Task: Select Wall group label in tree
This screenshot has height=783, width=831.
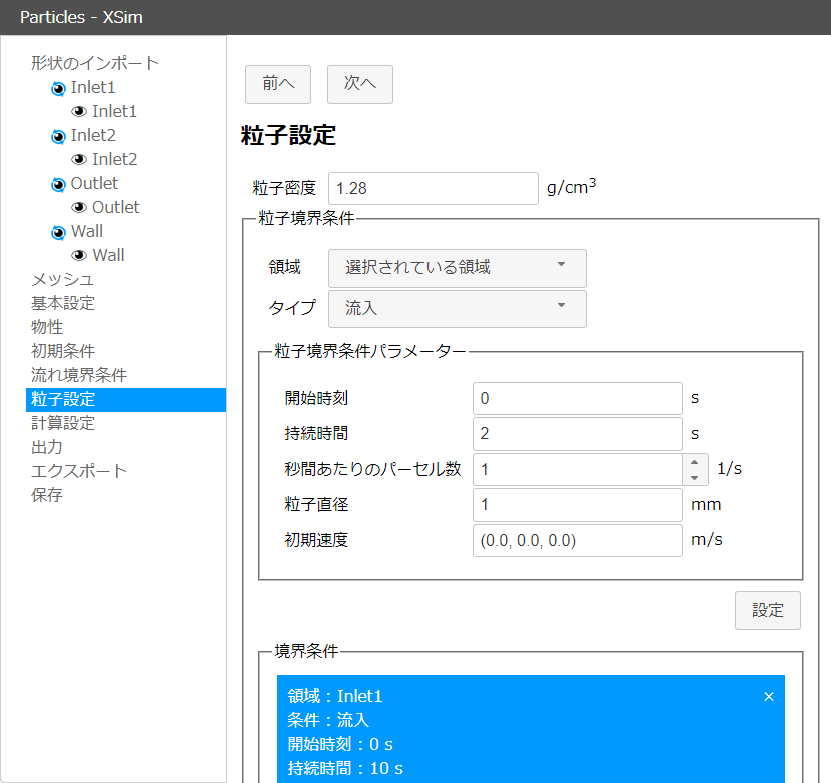Action: pos(87,232)
